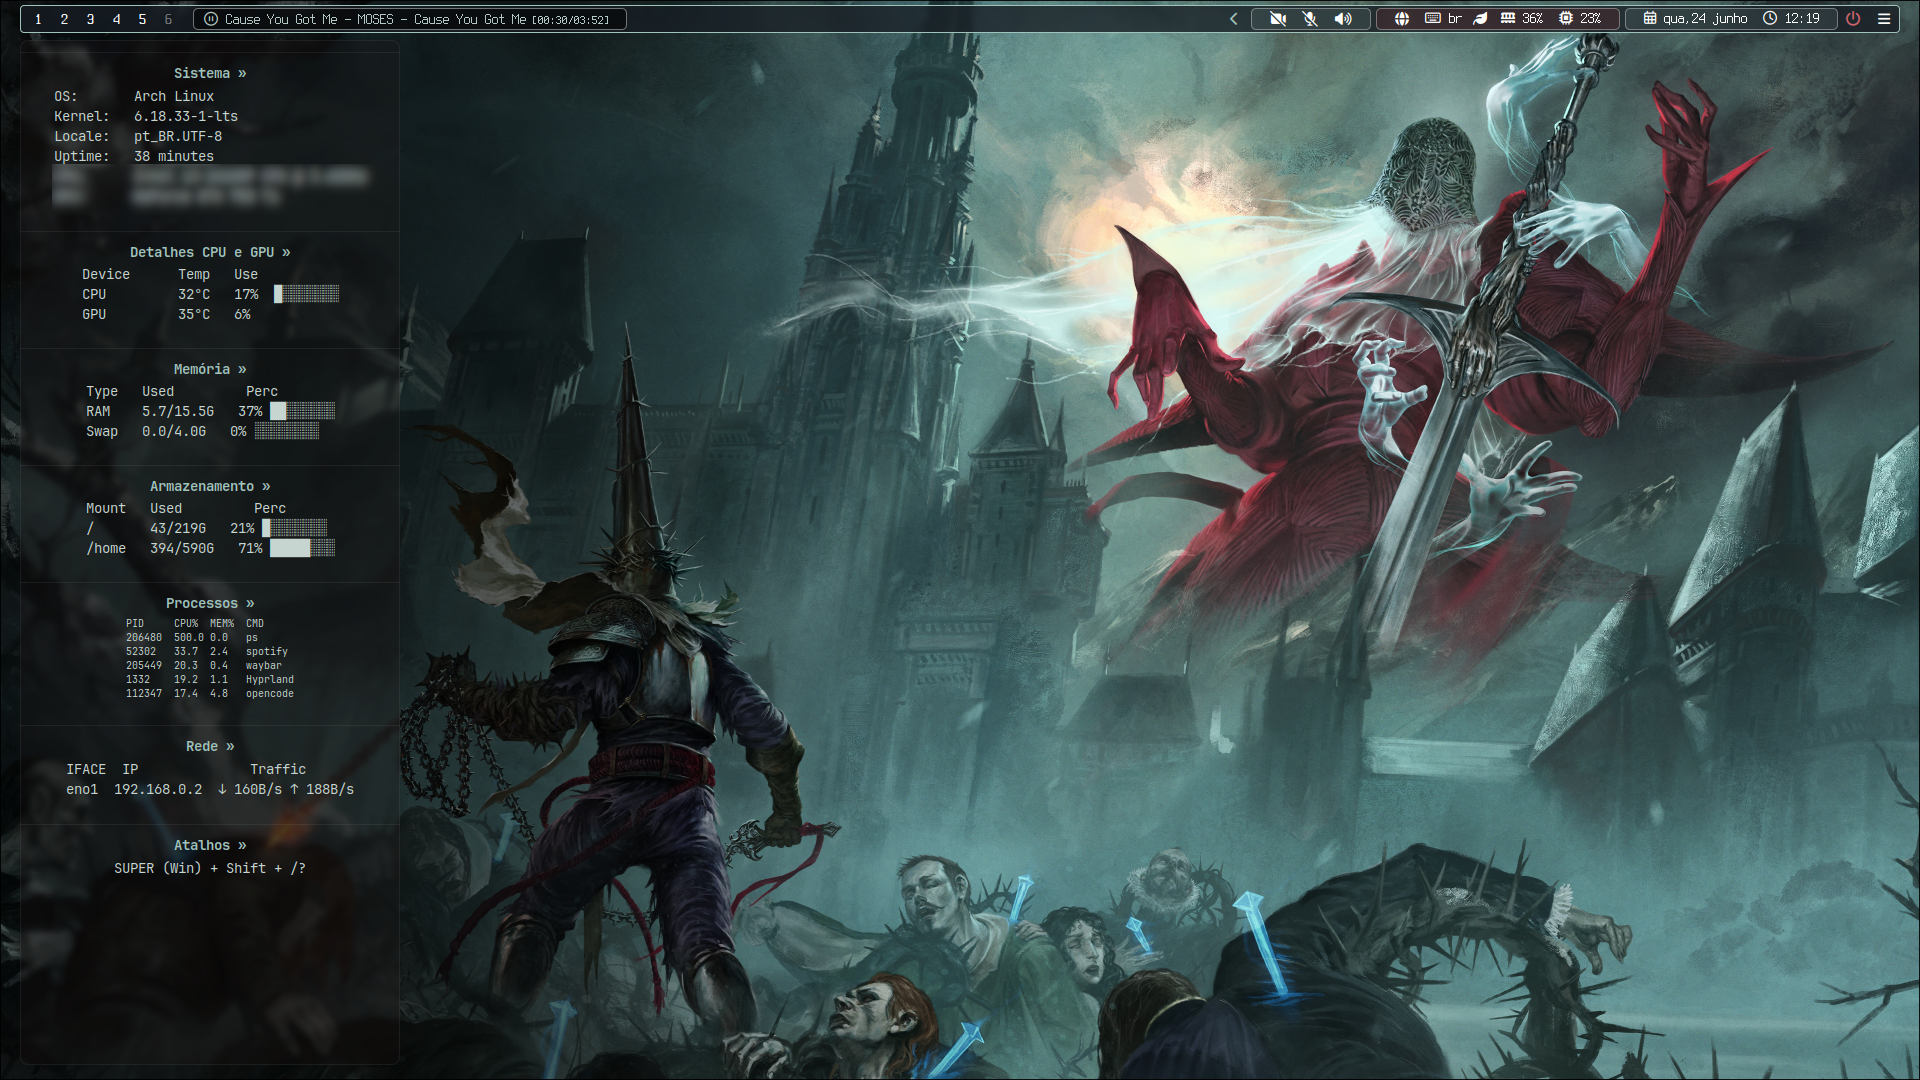This screenshot has height=1080, width=1920.
Task: Switch to workspace 3 in the bar
Action: (x=90, y=19)
